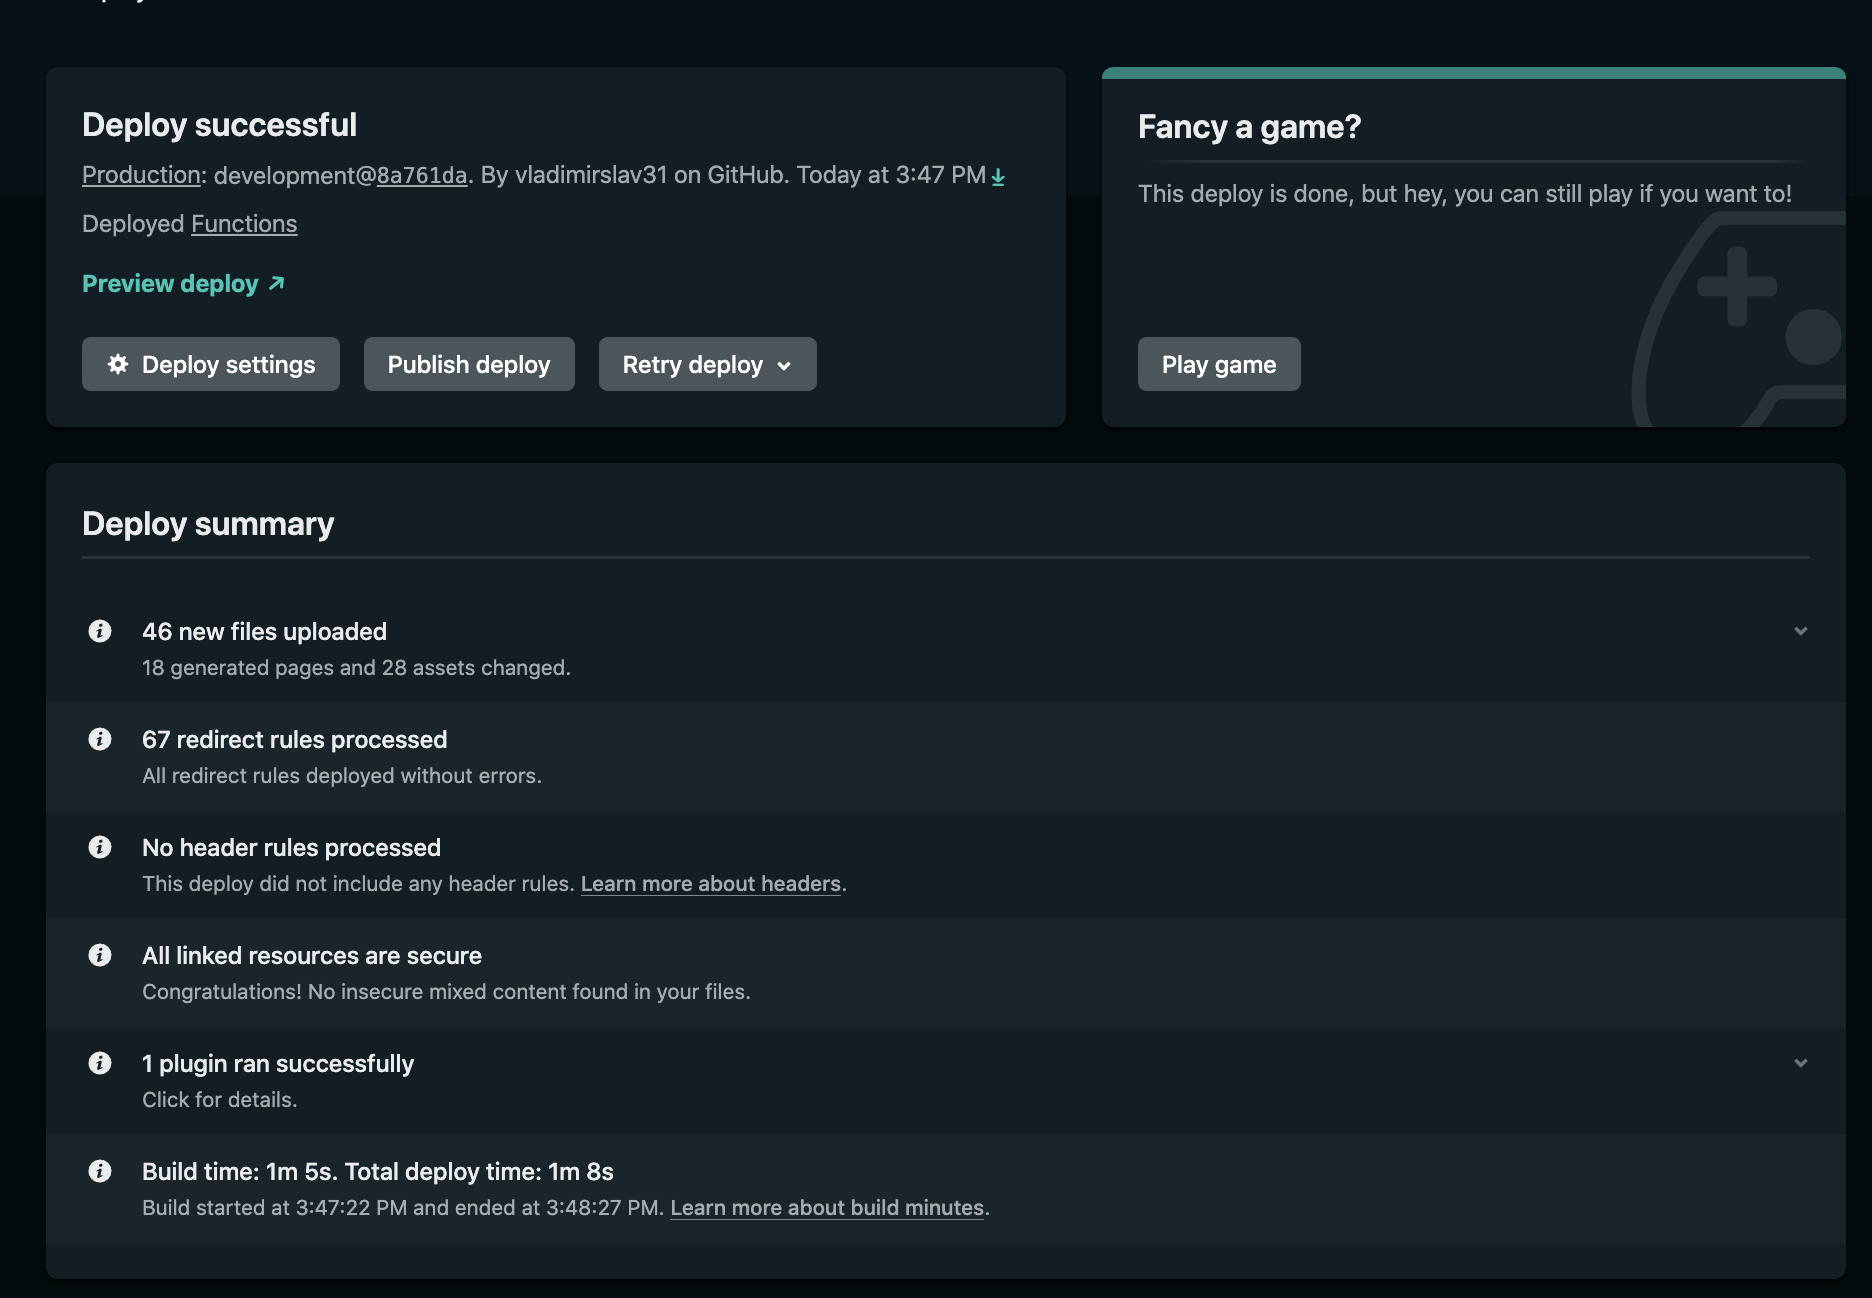Expand the 46 new files uploaded section
The image size is (1872, 1298).
coord(1800,631)
